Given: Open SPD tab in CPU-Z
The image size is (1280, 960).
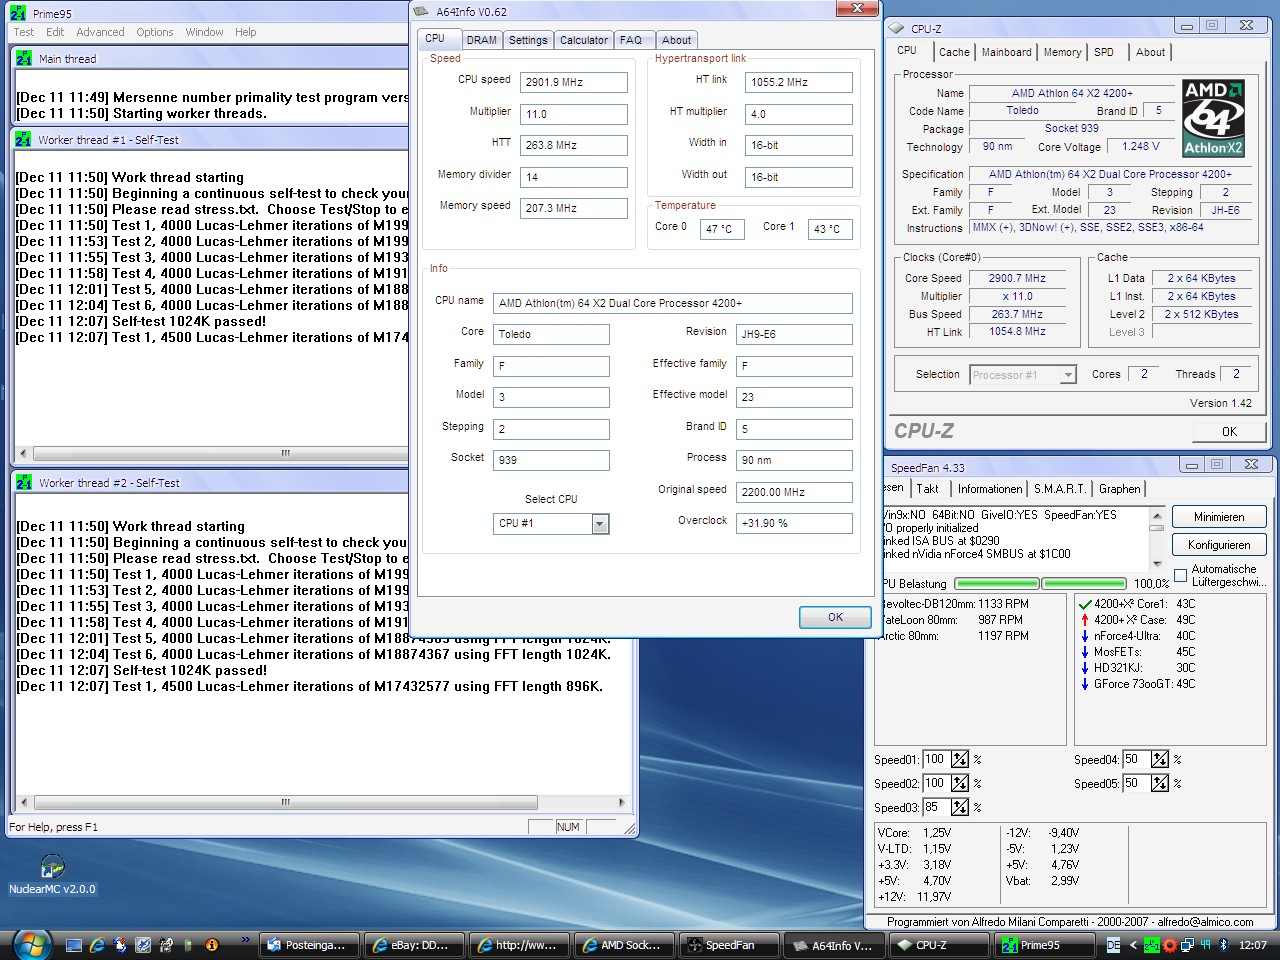Looking at the screenshot, I should pos(1104,52).
